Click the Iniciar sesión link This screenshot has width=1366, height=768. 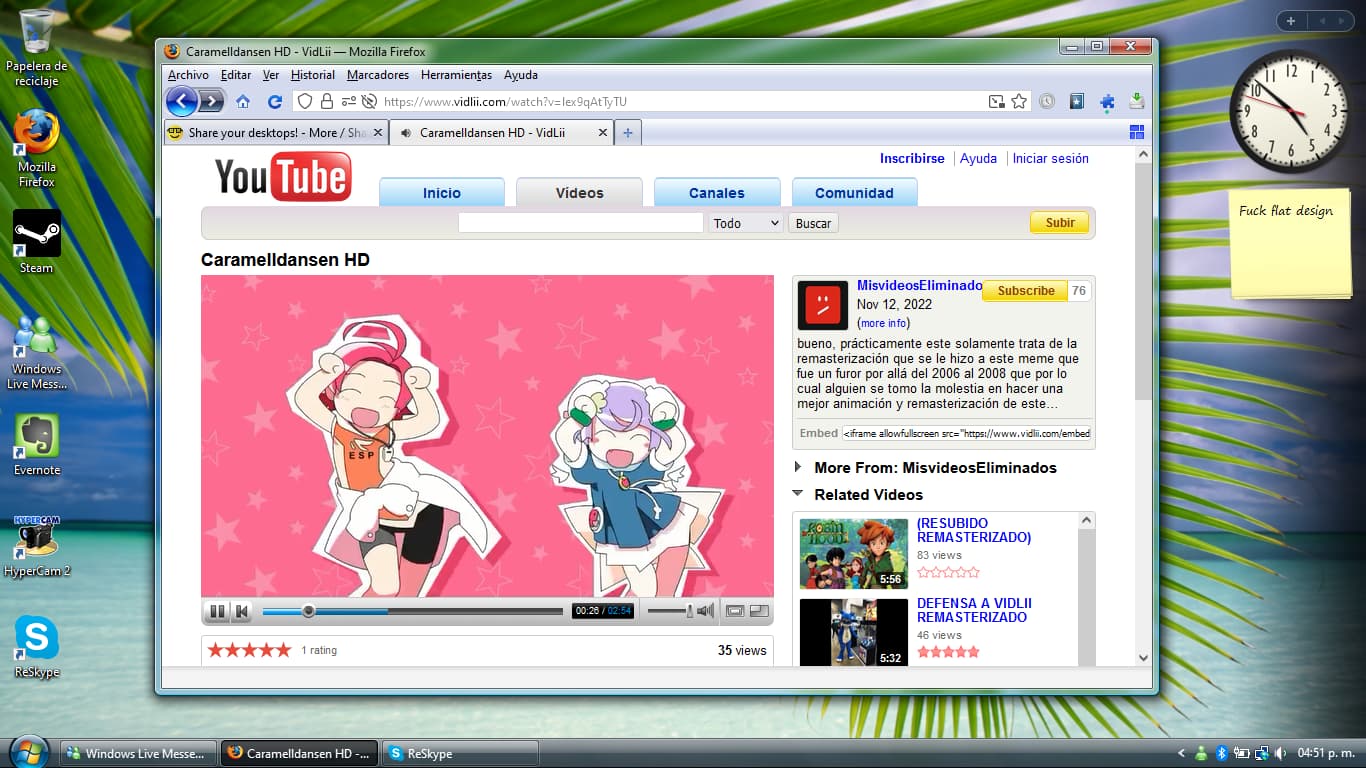pos(1051,158)
